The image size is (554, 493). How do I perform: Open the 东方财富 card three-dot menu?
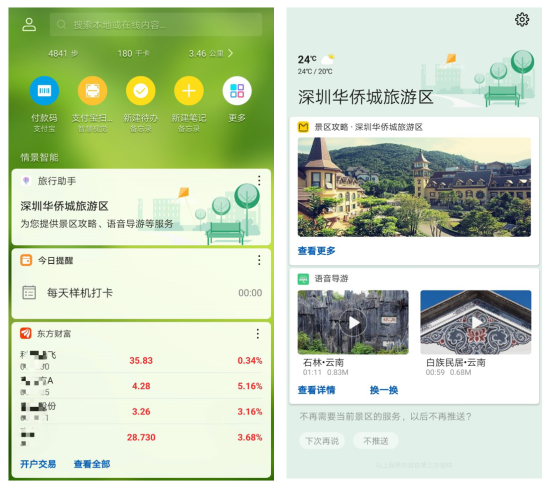[258, 334]
